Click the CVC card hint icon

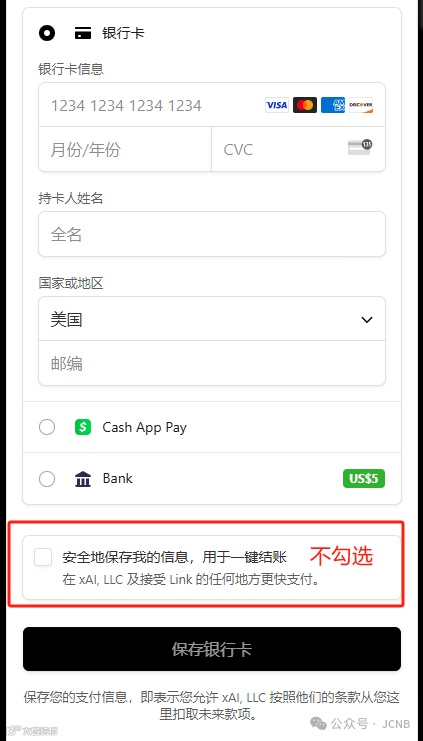pos(360,147)
